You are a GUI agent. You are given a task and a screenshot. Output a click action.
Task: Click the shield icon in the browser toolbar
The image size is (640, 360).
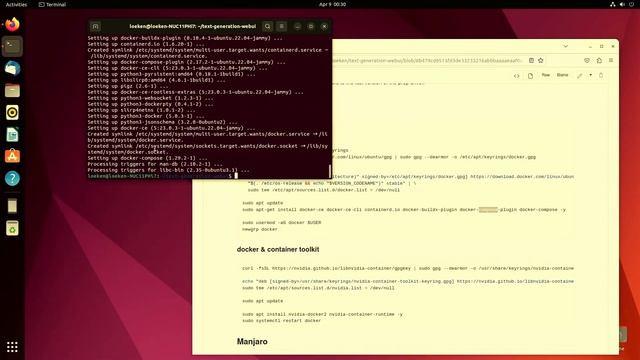click(x=587, y=60)
